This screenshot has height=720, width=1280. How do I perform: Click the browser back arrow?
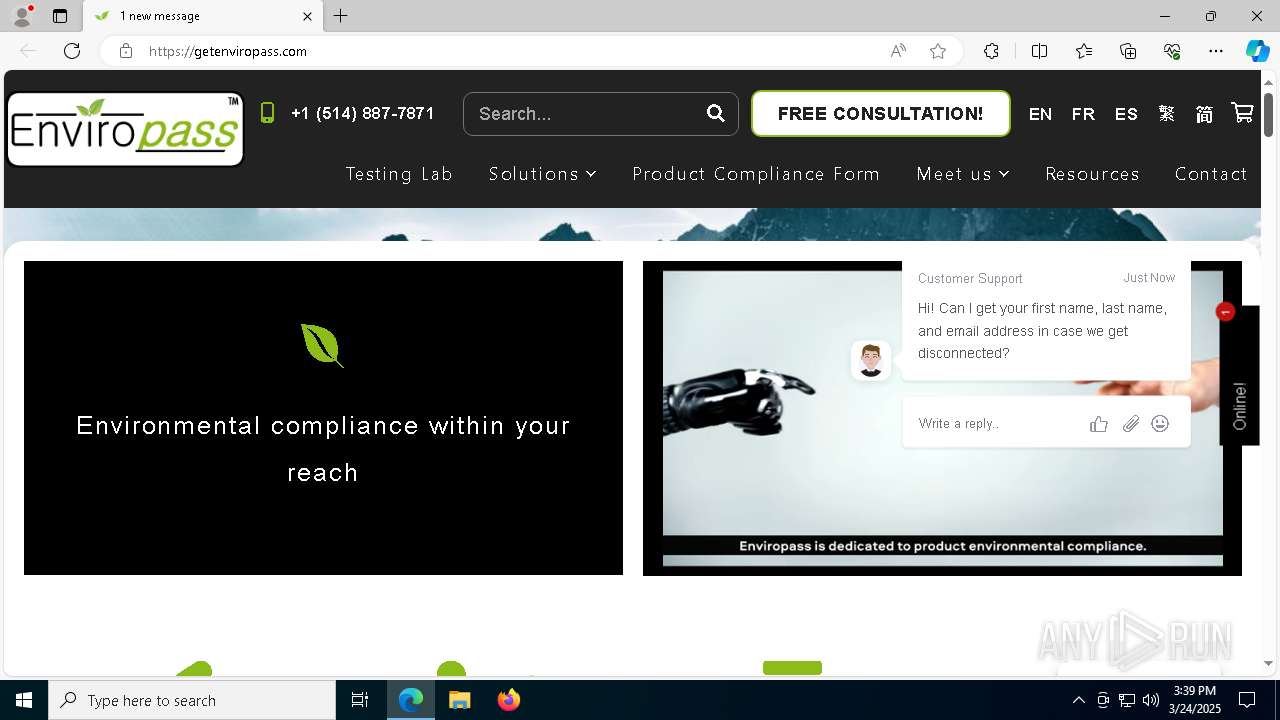click(28, 51)
